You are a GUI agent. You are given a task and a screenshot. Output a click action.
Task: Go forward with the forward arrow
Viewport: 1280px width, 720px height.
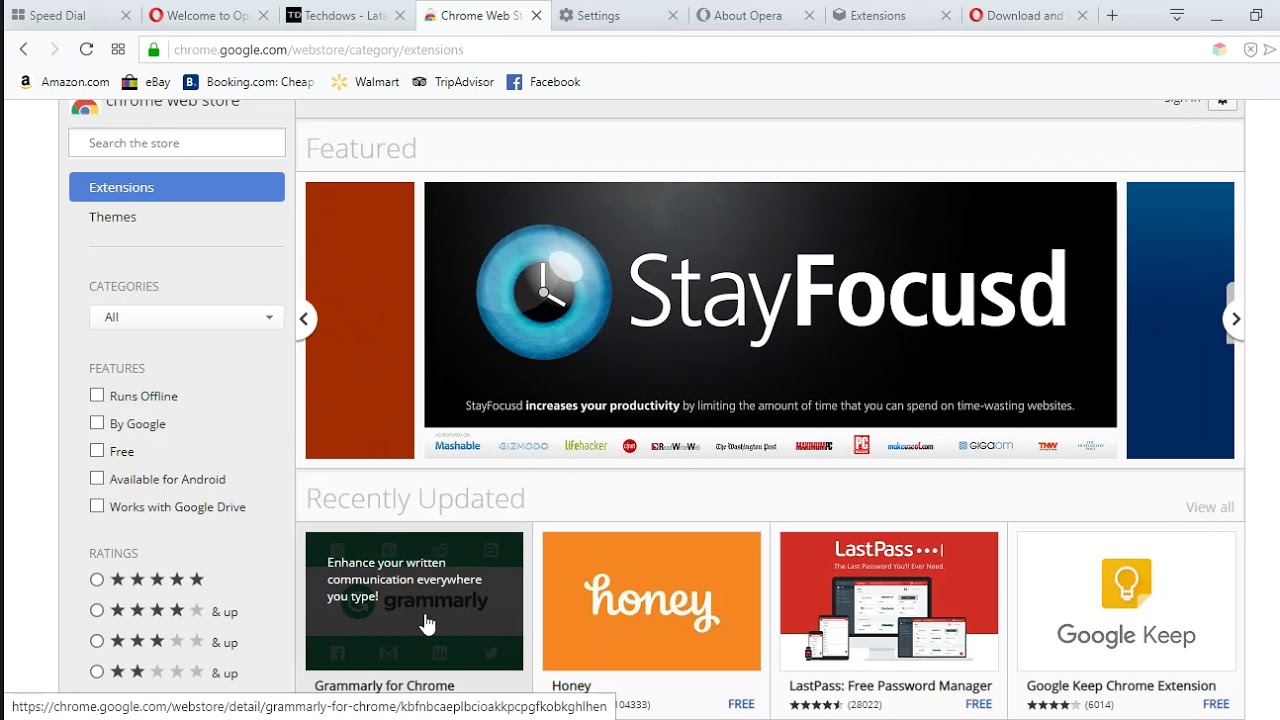tap(54, 49)
